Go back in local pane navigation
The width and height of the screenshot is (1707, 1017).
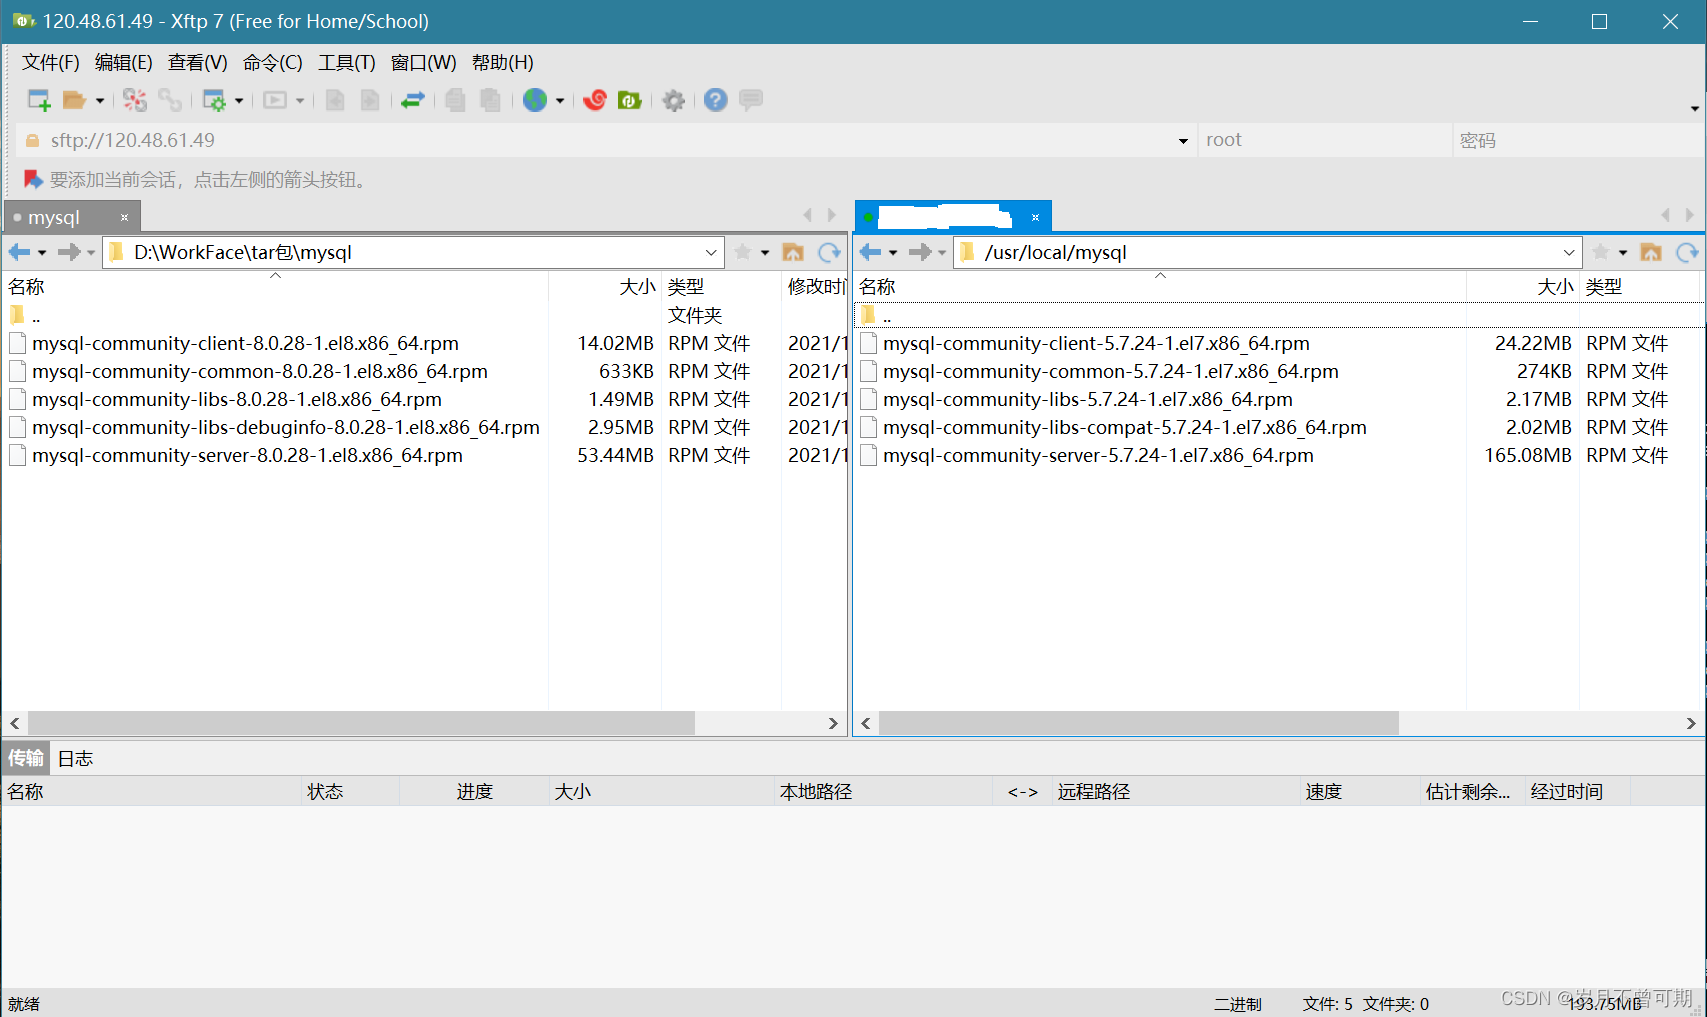pyautogui.click(x=19, y=252)
